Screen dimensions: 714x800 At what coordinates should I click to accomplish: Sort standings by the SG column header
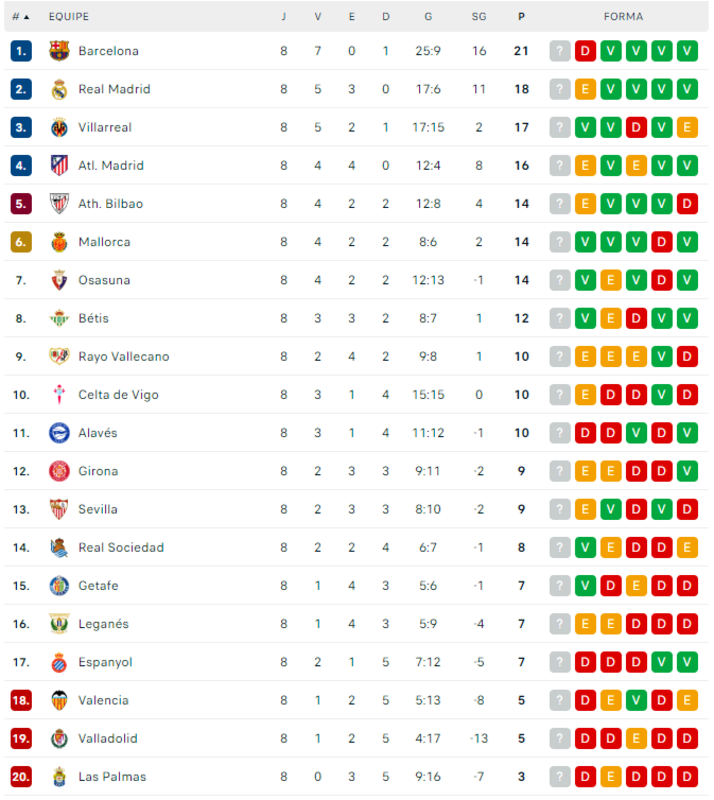click(479, 17)
